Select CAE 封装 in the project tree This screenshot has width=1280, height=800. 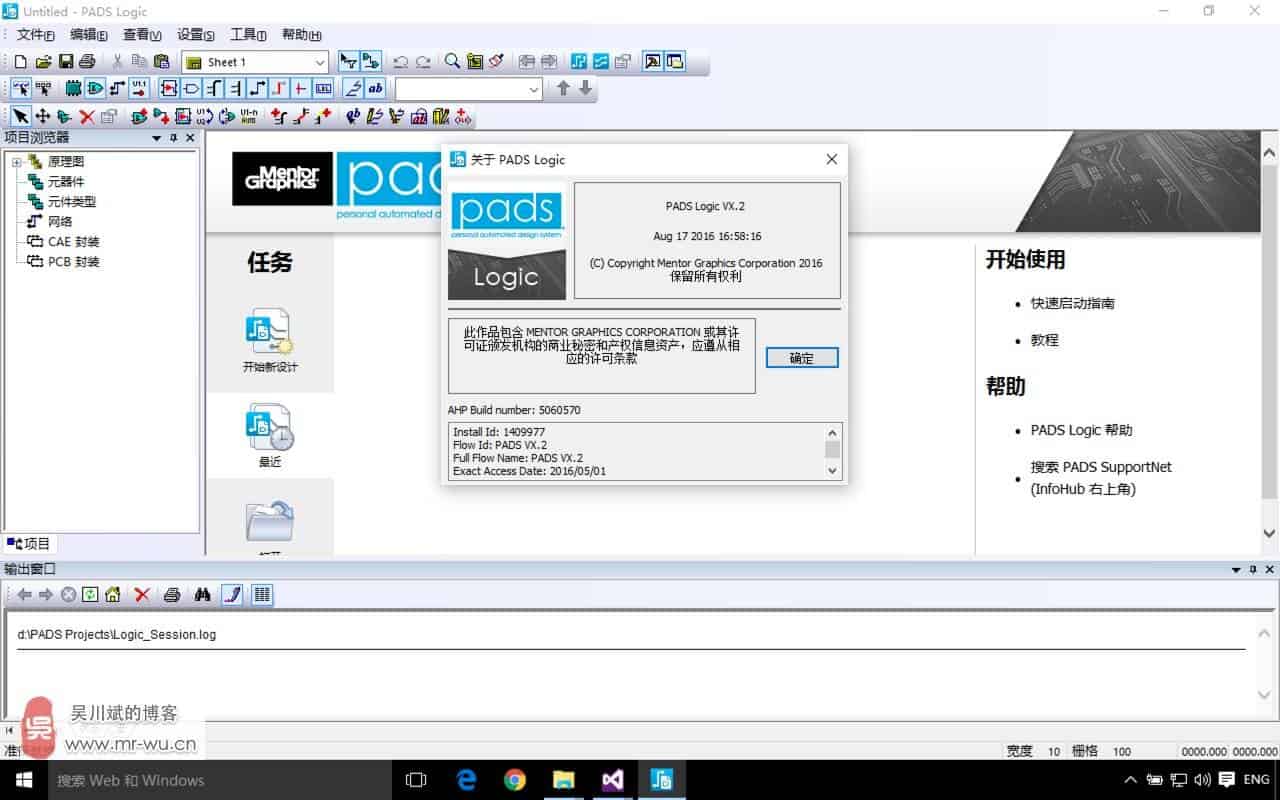tap(74, 242)
